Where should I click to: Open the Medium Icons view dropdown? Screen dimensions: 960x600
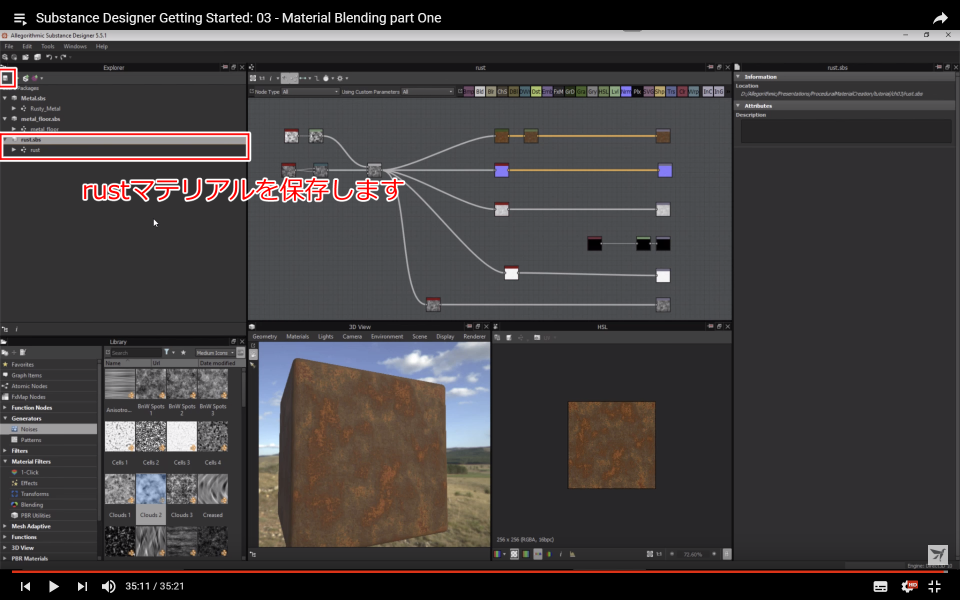(215, 353)
